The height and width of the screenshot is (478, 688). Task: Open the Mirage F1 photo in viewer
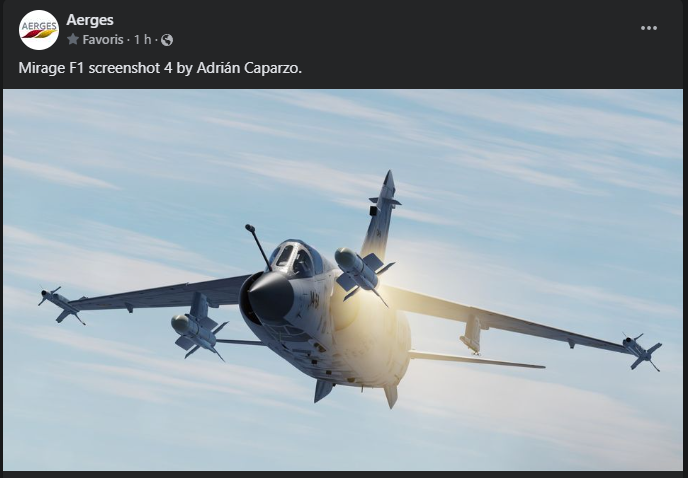[x=343, y=280]
